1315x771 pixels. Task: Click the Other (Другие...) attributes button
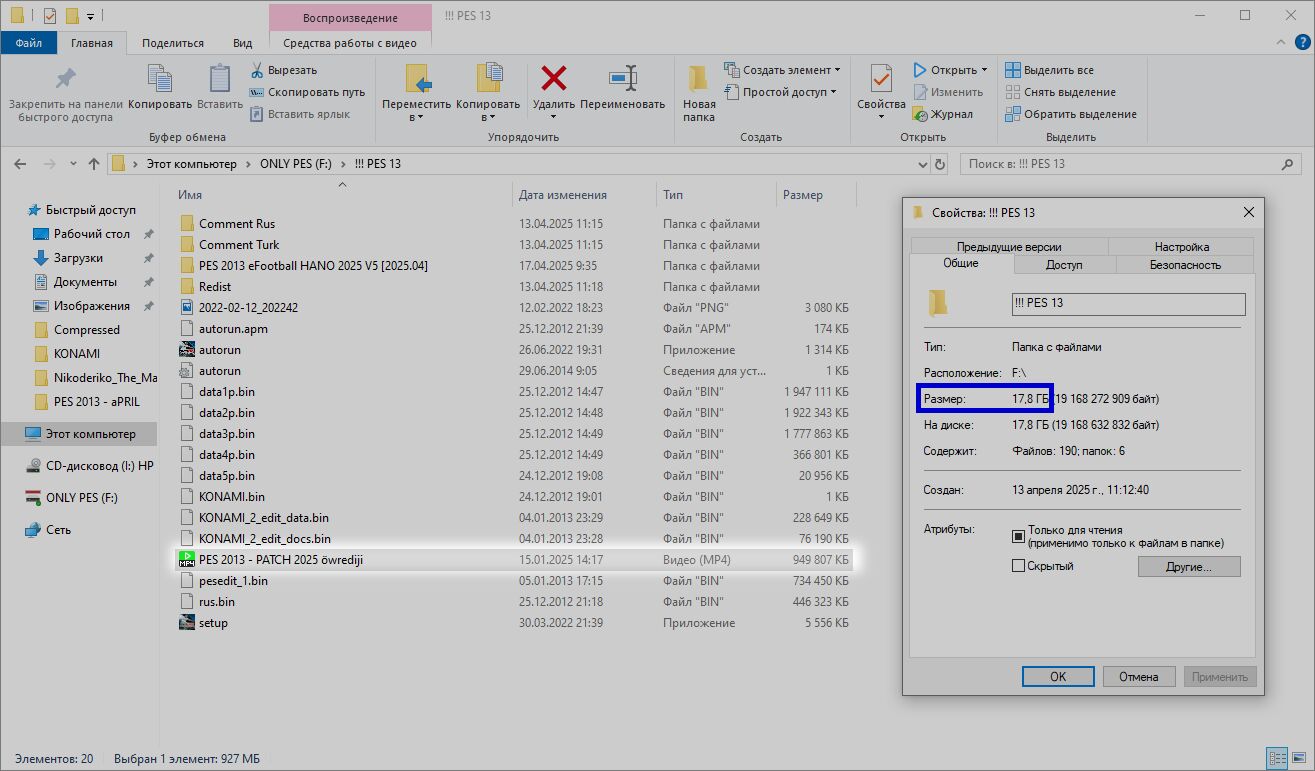(x=1189, y=566)
